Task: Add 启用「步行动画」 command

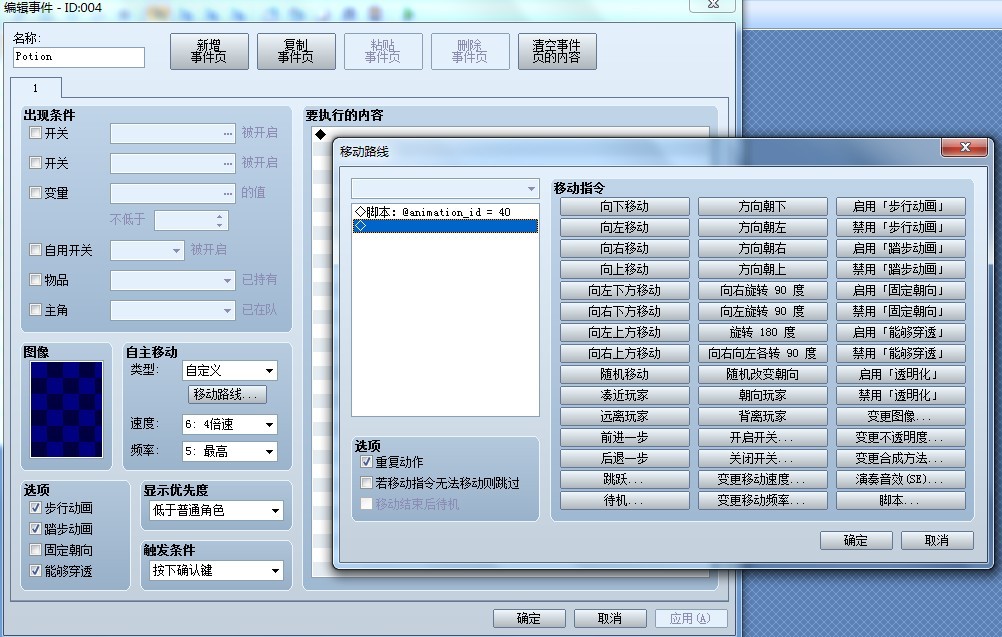Action: click(901, 206)
